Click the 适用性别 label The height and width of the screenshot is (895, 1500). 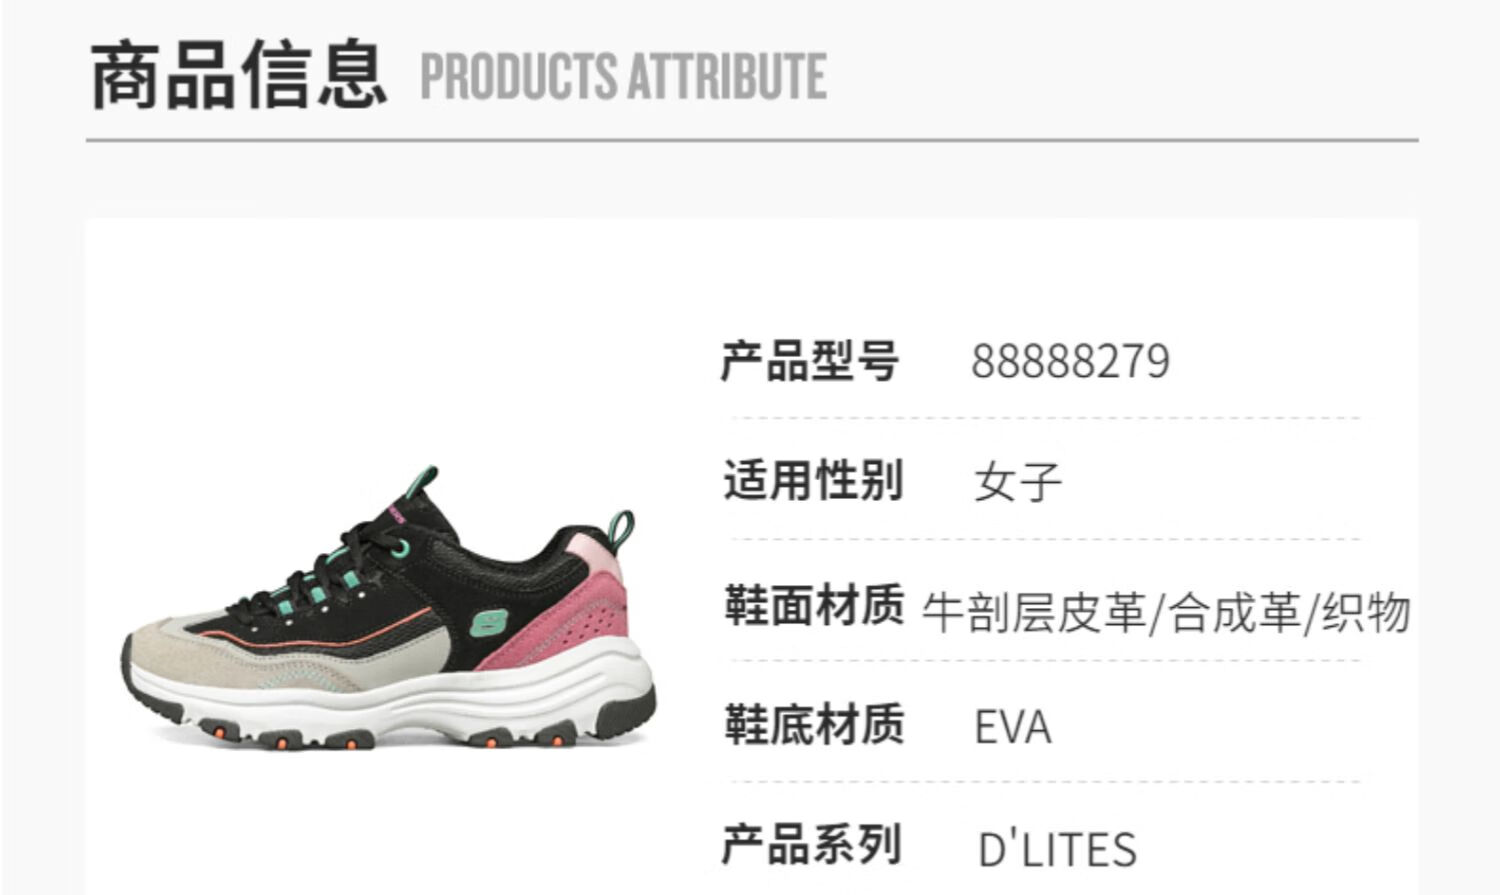(813, 480)
